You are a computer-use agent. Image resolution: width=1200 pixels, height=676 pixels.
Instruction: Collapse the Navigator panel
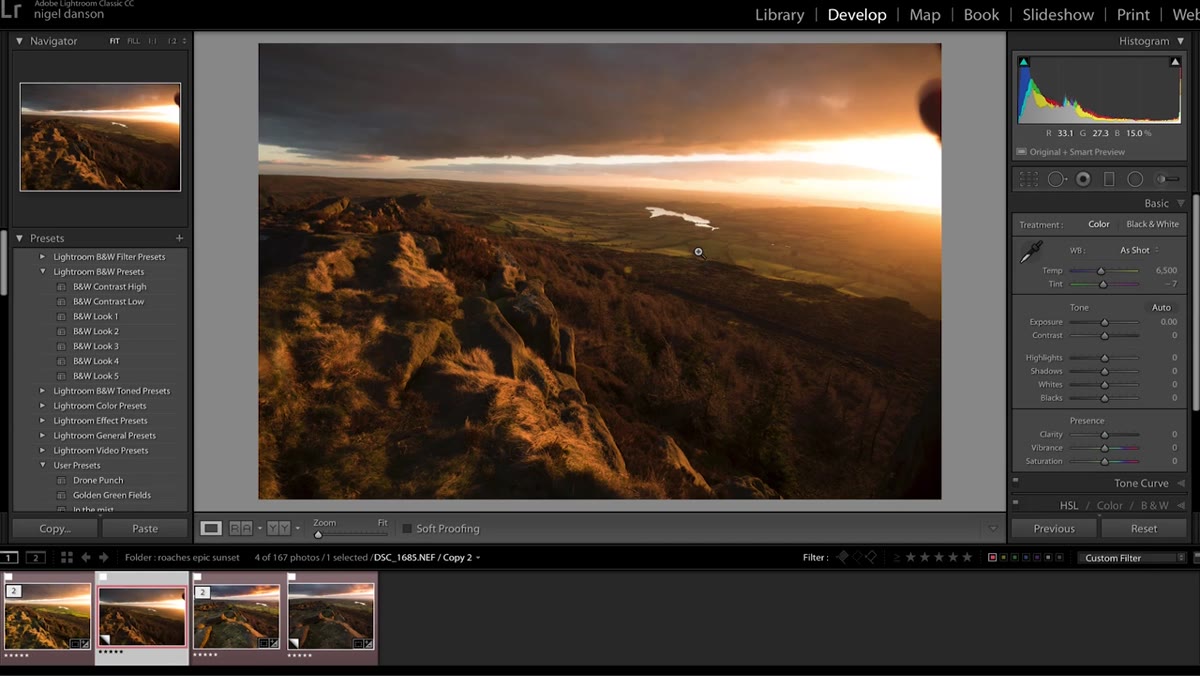(19, 41)
